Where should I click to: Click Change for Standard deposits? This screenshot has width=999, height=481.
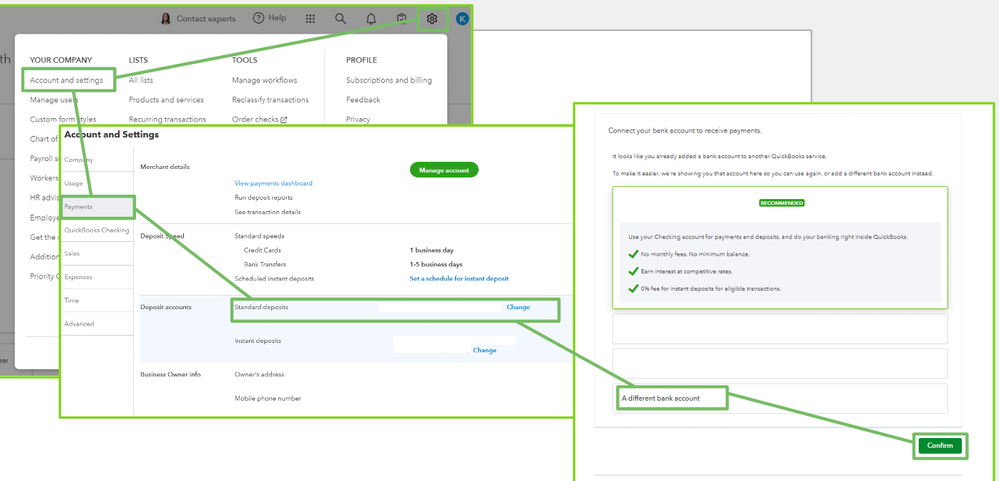(518, 307)
